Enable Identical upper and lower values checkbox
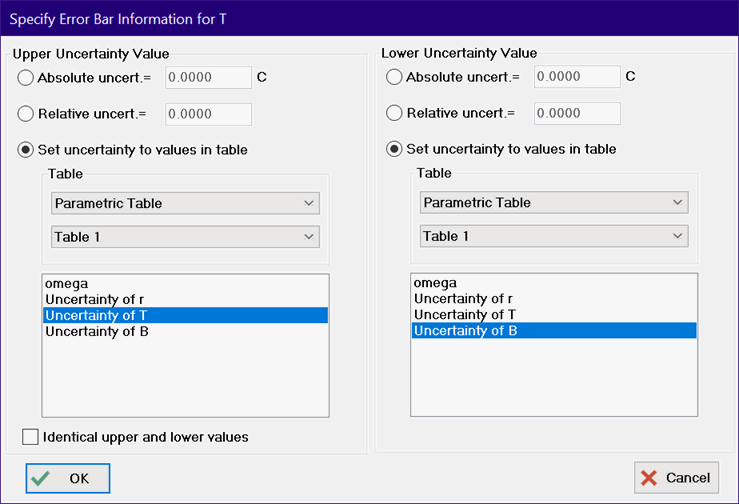Screen dimensions: 739x504 click(x=30, y=437)
